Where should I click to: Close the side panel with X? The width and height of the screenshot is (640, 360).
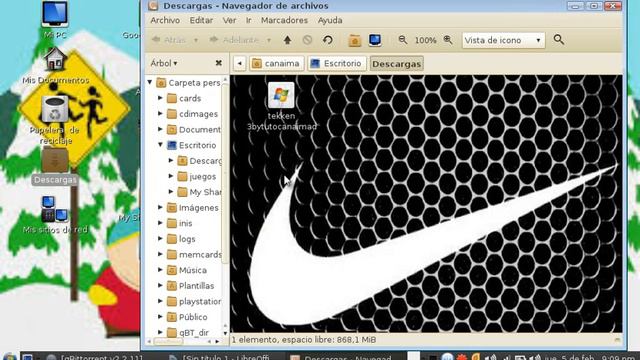click(218, 63)
